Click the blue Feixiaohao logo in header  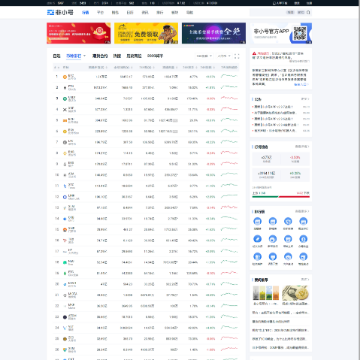click(x=60, y=12)
